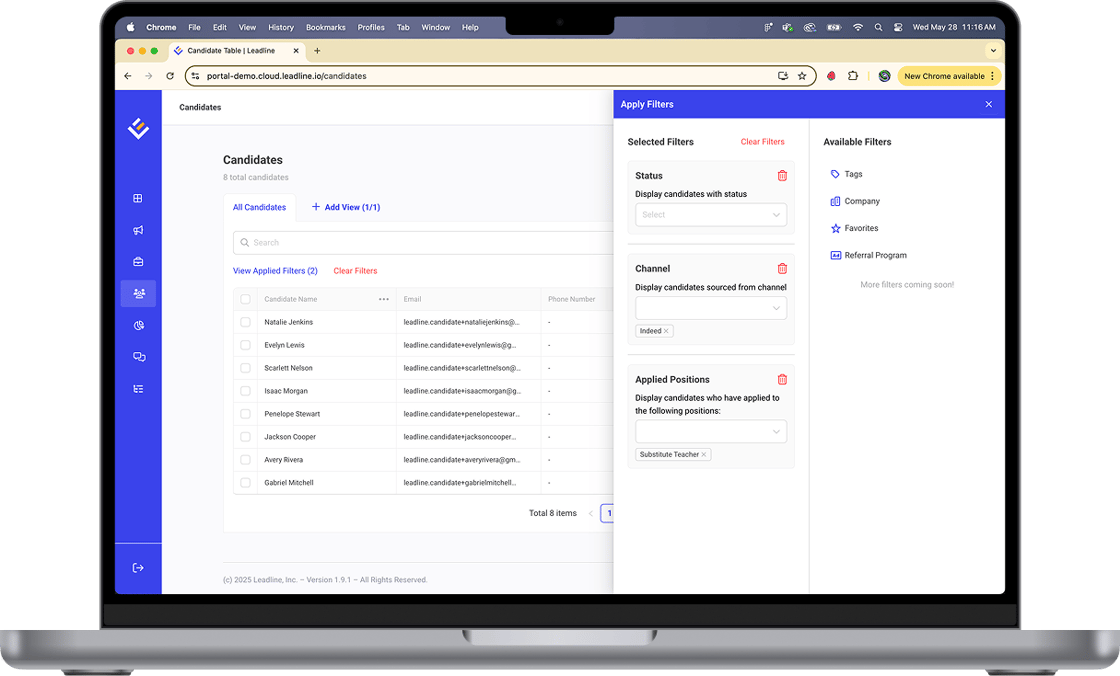Switch to the All Candidates tab
Screen dimensions: 1120x676
click(259, 207)
